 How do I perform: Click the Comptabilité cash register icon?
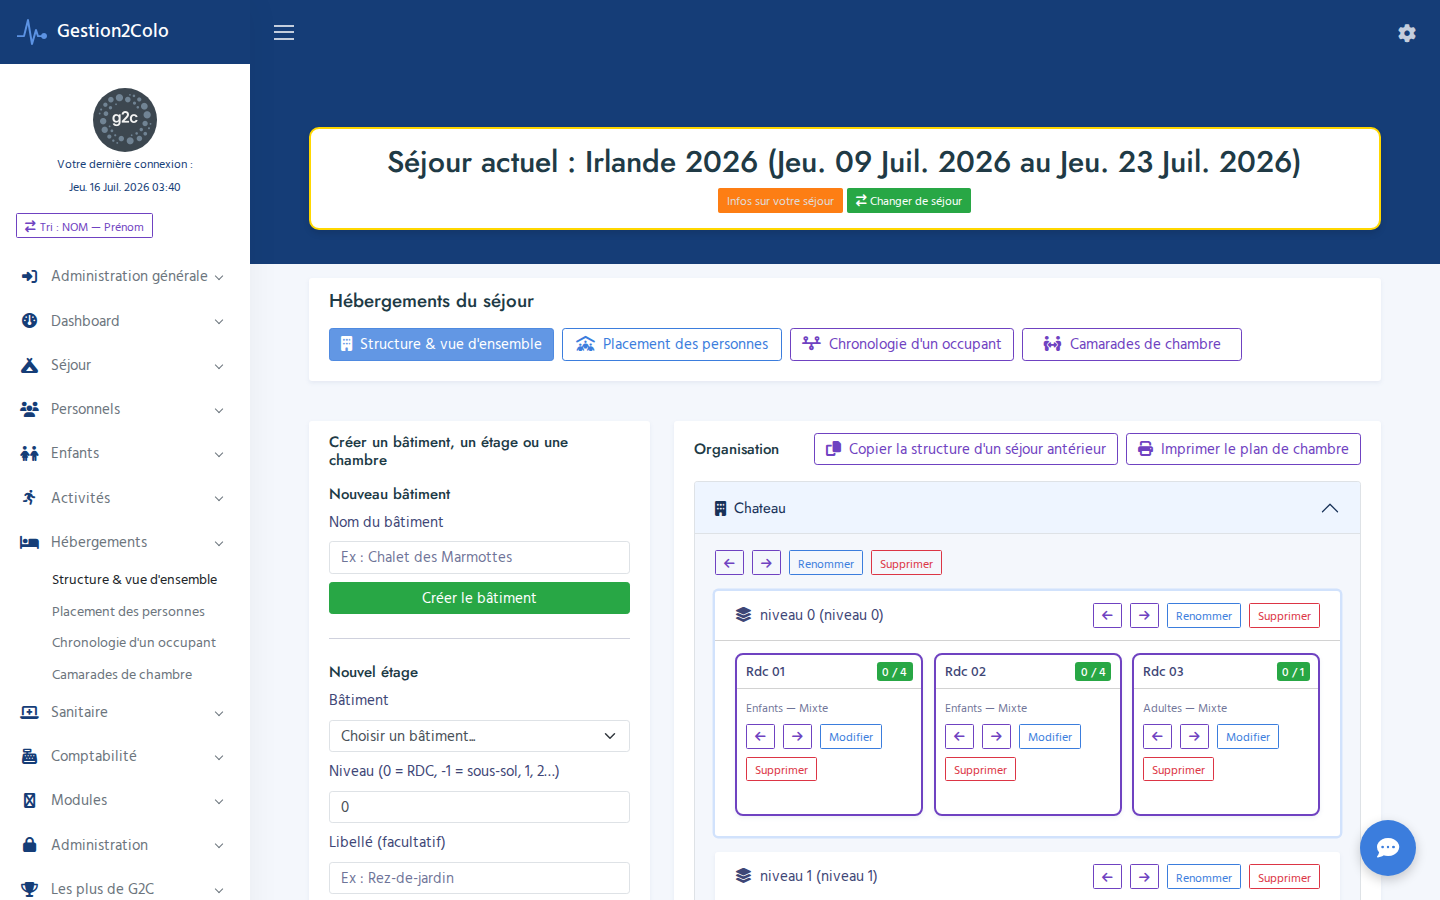29,756
